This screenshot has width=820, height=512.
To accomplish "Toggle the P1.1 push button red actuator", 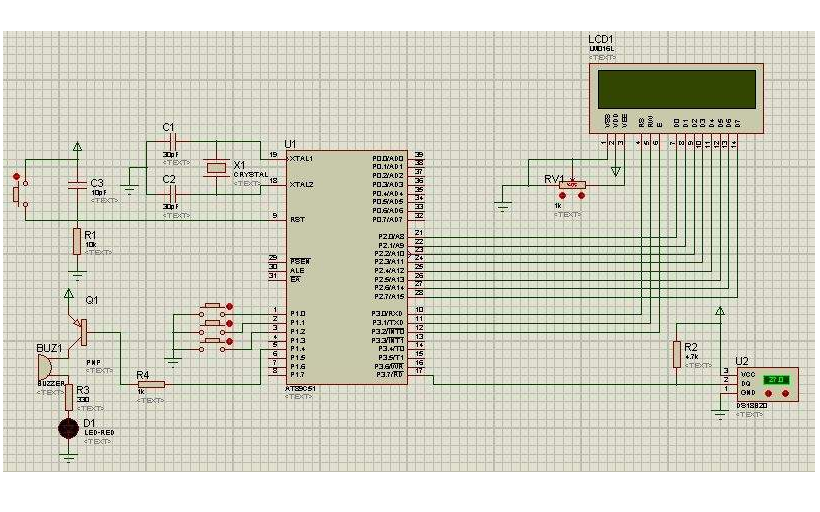I will pyautogui.click(x=229, y=324).
